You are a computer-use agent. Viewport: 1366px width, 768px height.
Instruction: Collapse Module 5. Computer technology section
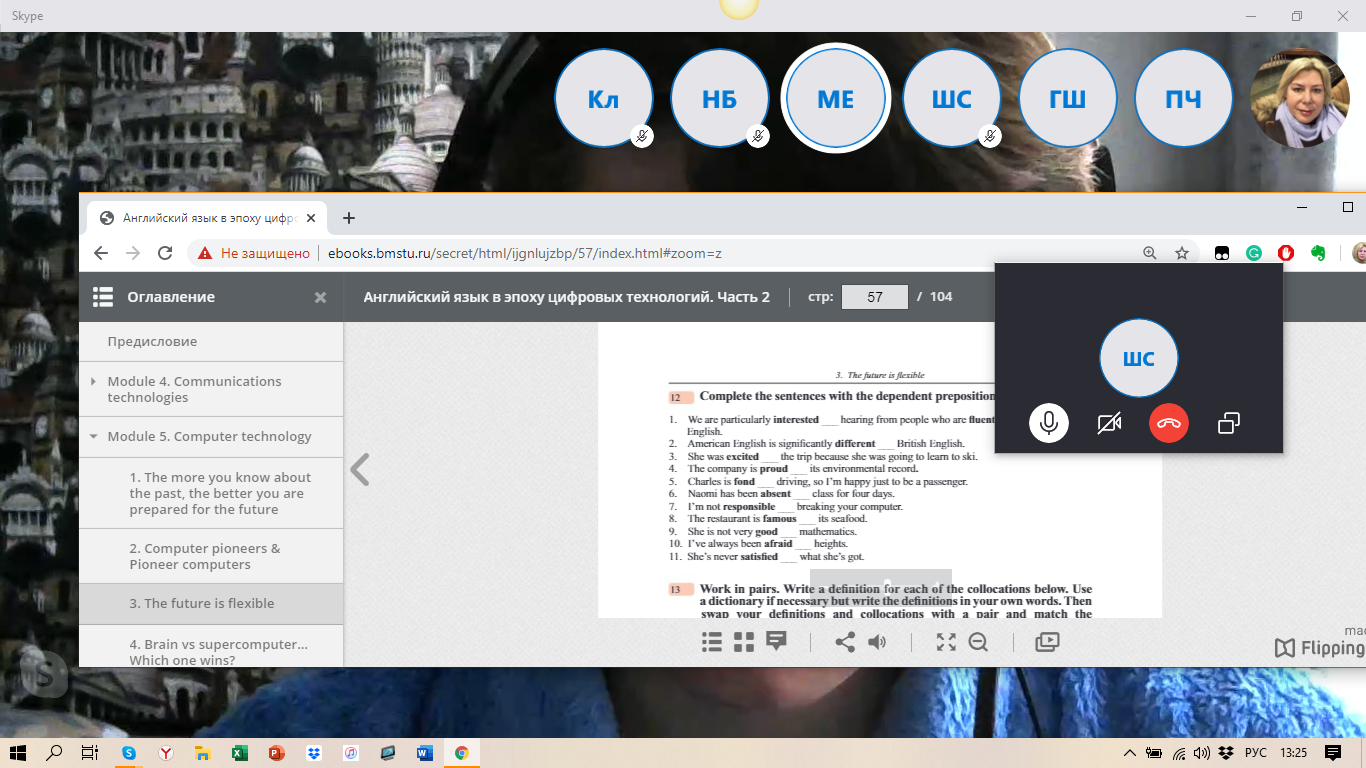pyautogui.click(x=94, y=436)
